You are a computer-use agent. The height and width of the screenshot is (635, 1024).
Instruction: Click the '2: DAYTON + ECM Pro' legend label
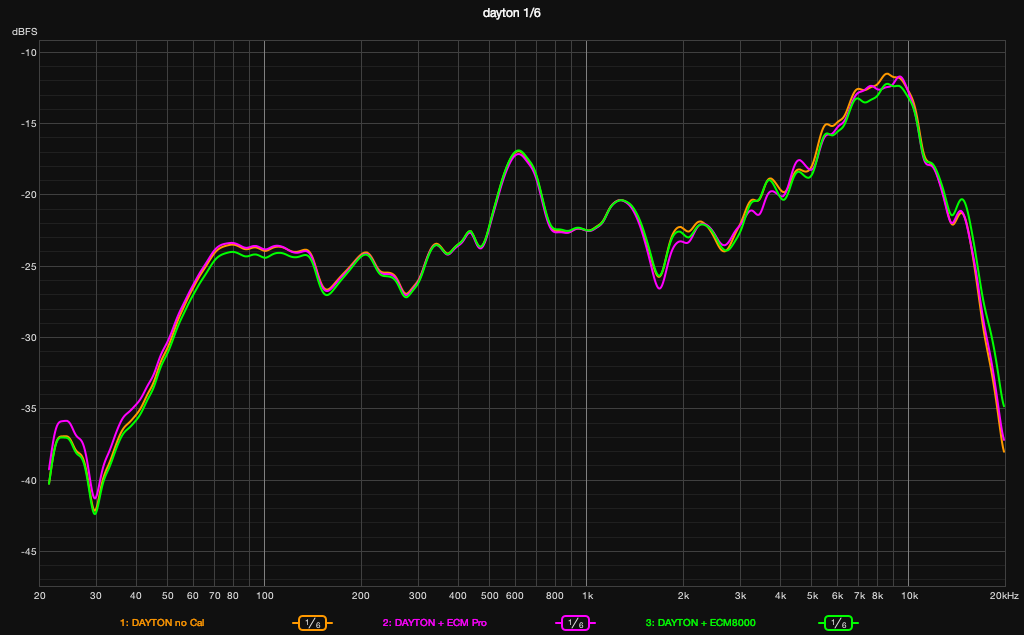[435, 623]
